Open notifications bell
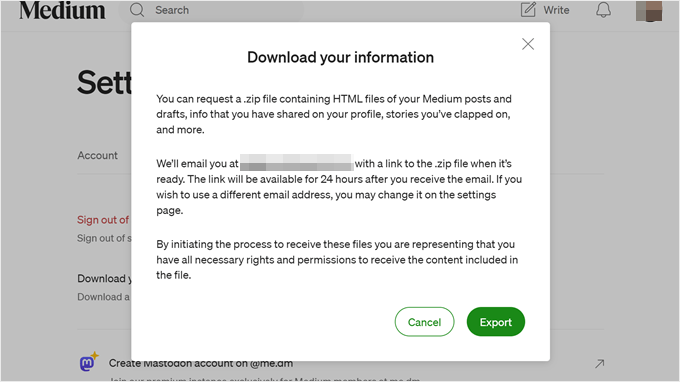The height and width of the screenshot is (382, 680). (603, 10)
